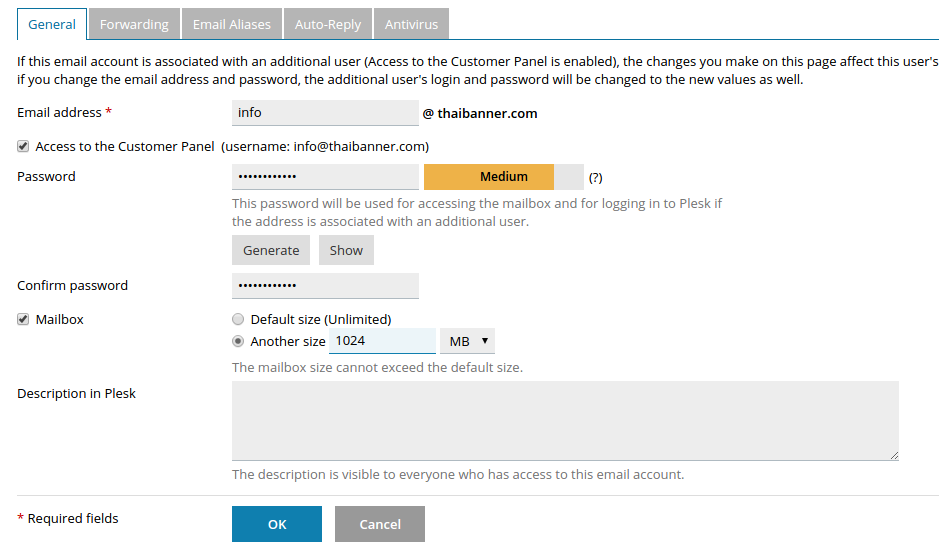Switch to the Forwarding tab
The image size is (939, 552).
[134, 24]
